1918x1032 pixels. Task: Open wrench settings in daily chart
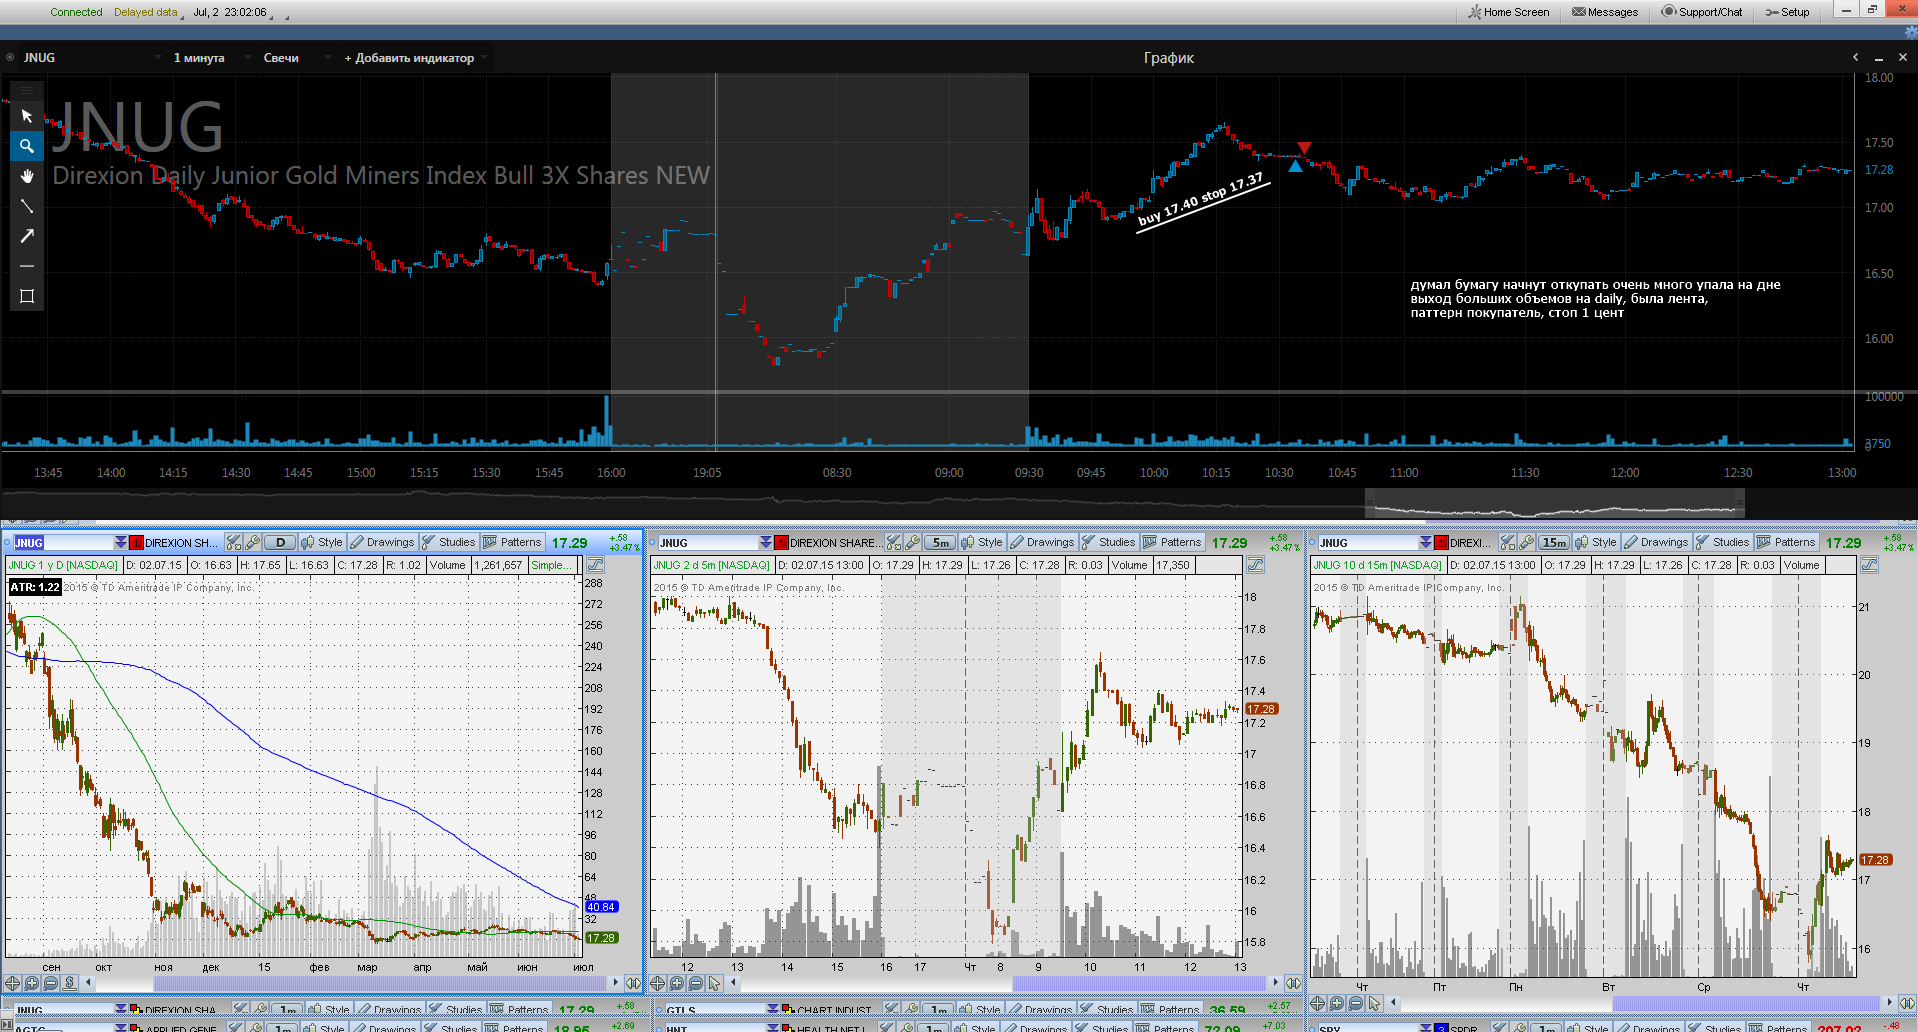point(253,542)
